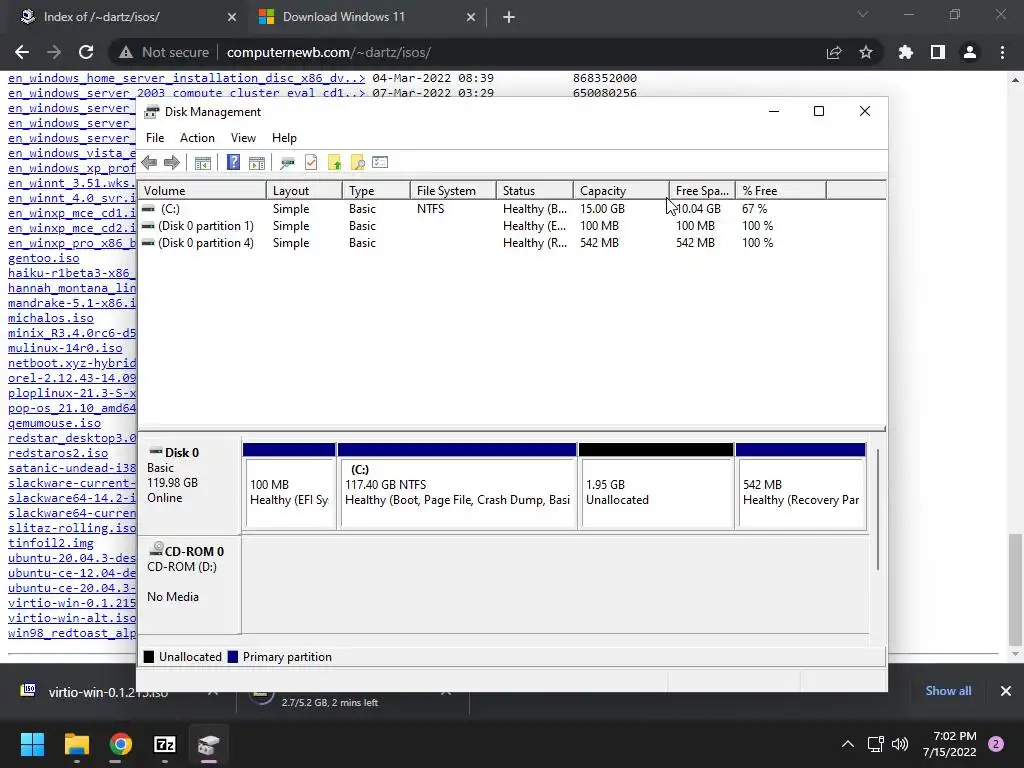Click the checklist settings toolbar icon
The height and width of the screenshot is (768, 1024).
tap(380, 163)
